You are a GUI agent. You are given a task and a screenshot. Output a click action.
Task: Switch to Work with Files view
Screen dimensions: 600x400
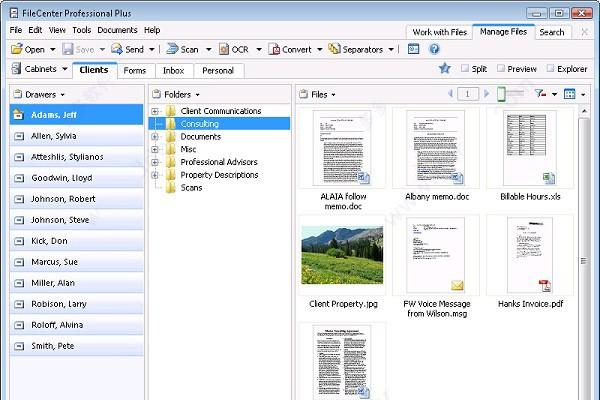(438, 32)
